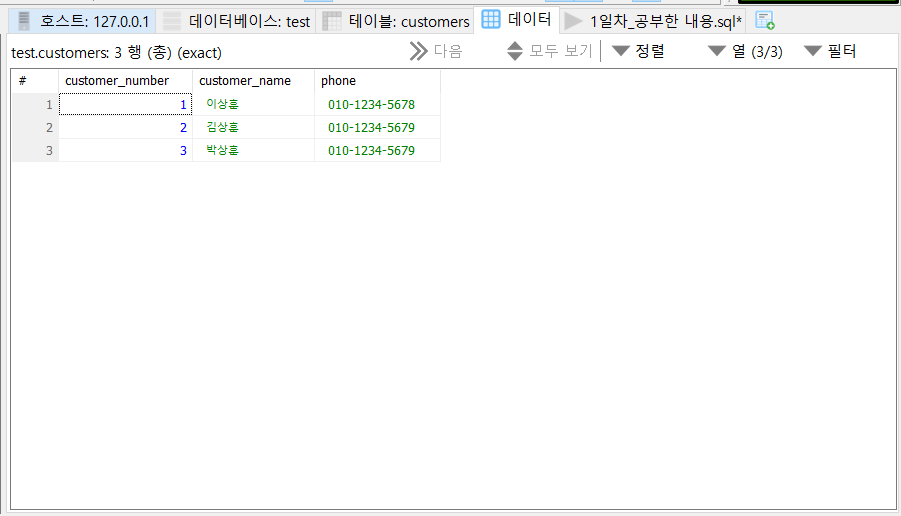Select phone cell 010-1234-5679 in 김상훈 row
Screen dimensions: 901x516
[x=378, y=127]
